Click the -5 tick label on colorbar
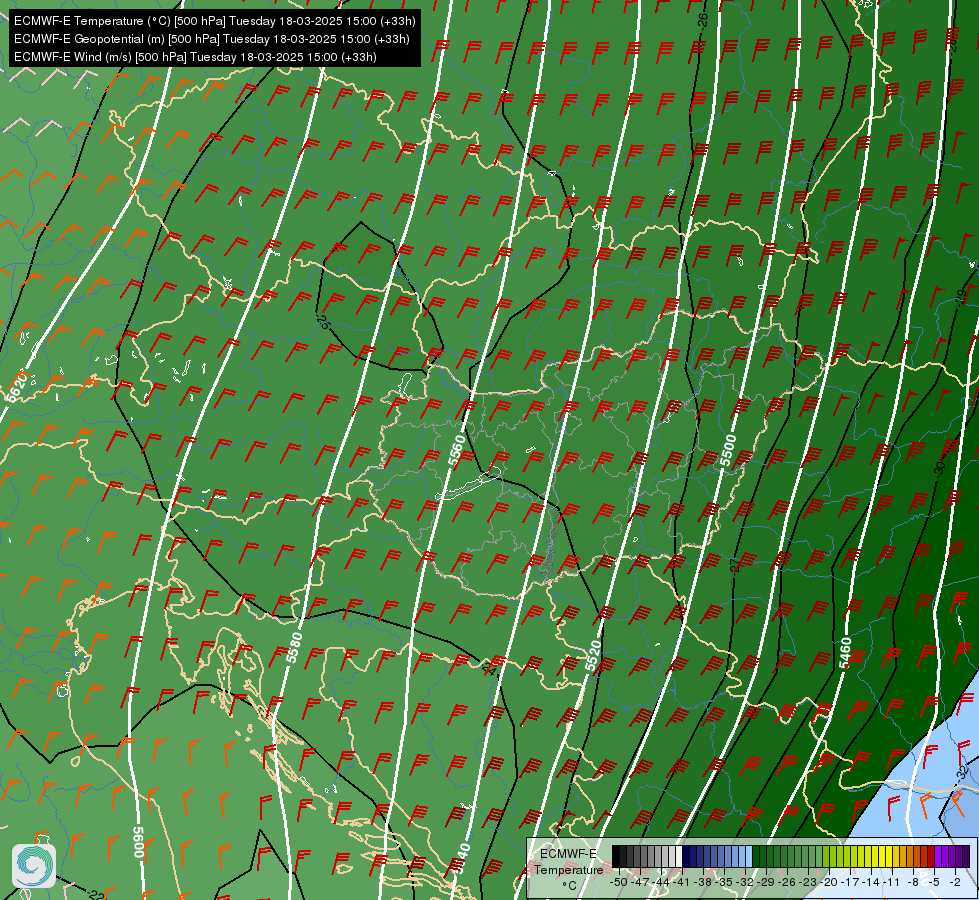Image resolution: width=979 pixels, height=900 pixels. pyautogui.click(x=935, y=882)
